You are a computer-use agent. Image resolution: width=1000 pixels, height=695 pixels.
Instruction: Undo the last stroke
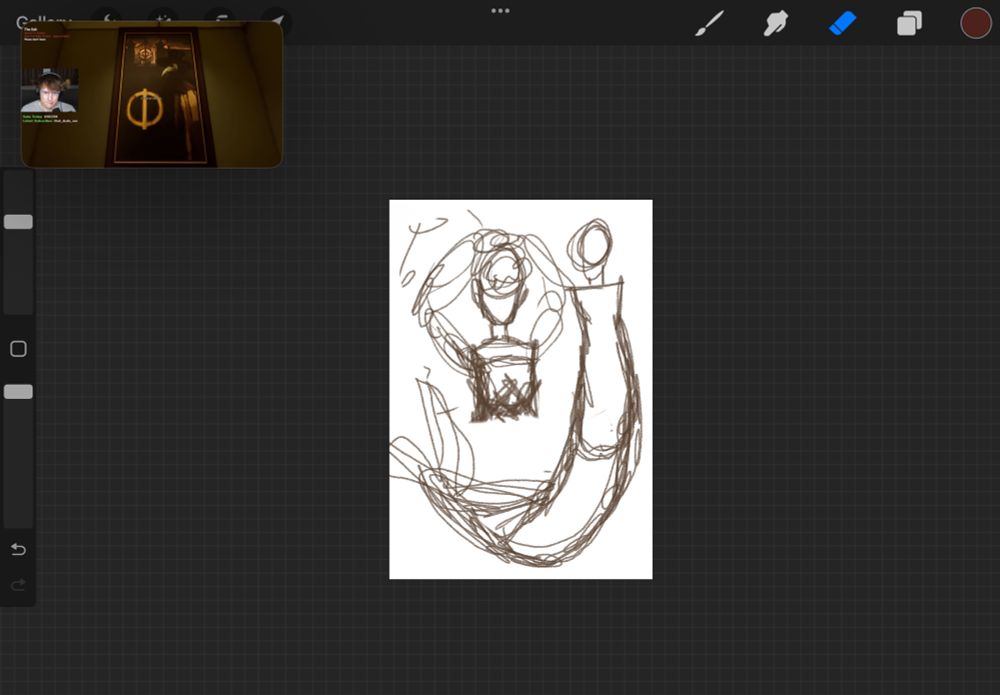(x=18, y=549)
